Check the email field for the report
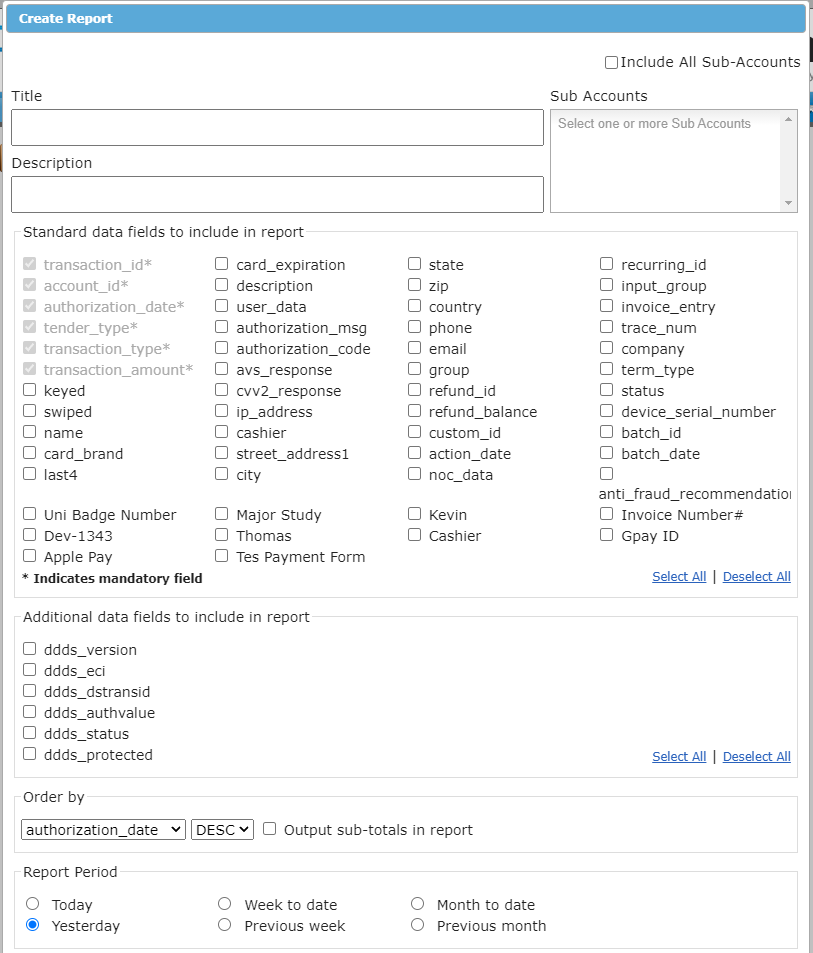Viewport: 813px width, 953px height. tap(414, 348)
